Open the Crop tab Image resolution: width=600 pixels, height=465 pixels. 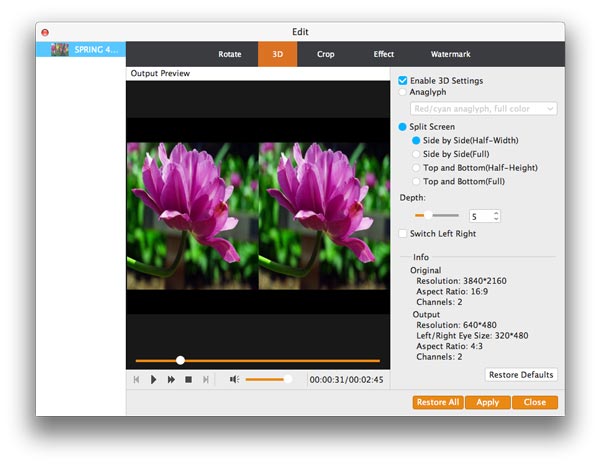(326, 54)
